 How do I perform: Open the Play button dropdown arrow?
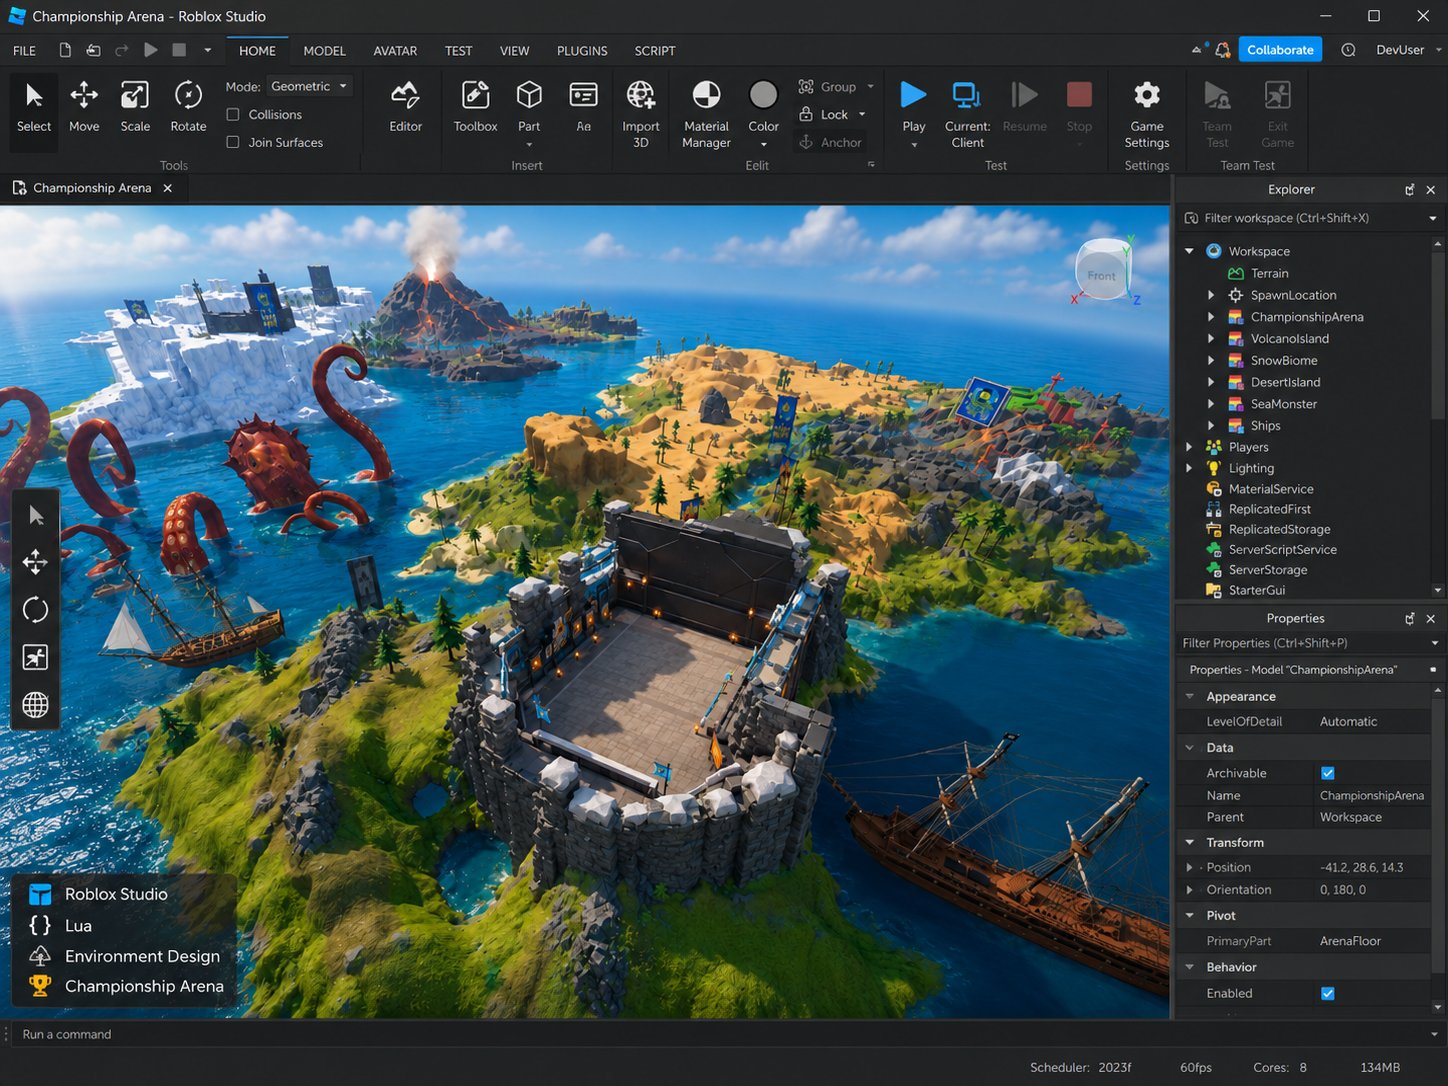coord(913,145)
